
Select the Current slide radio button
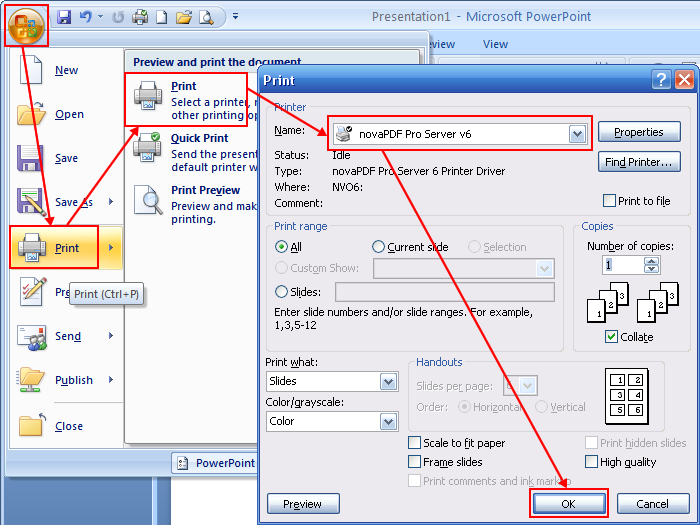[x=378, y=246]
